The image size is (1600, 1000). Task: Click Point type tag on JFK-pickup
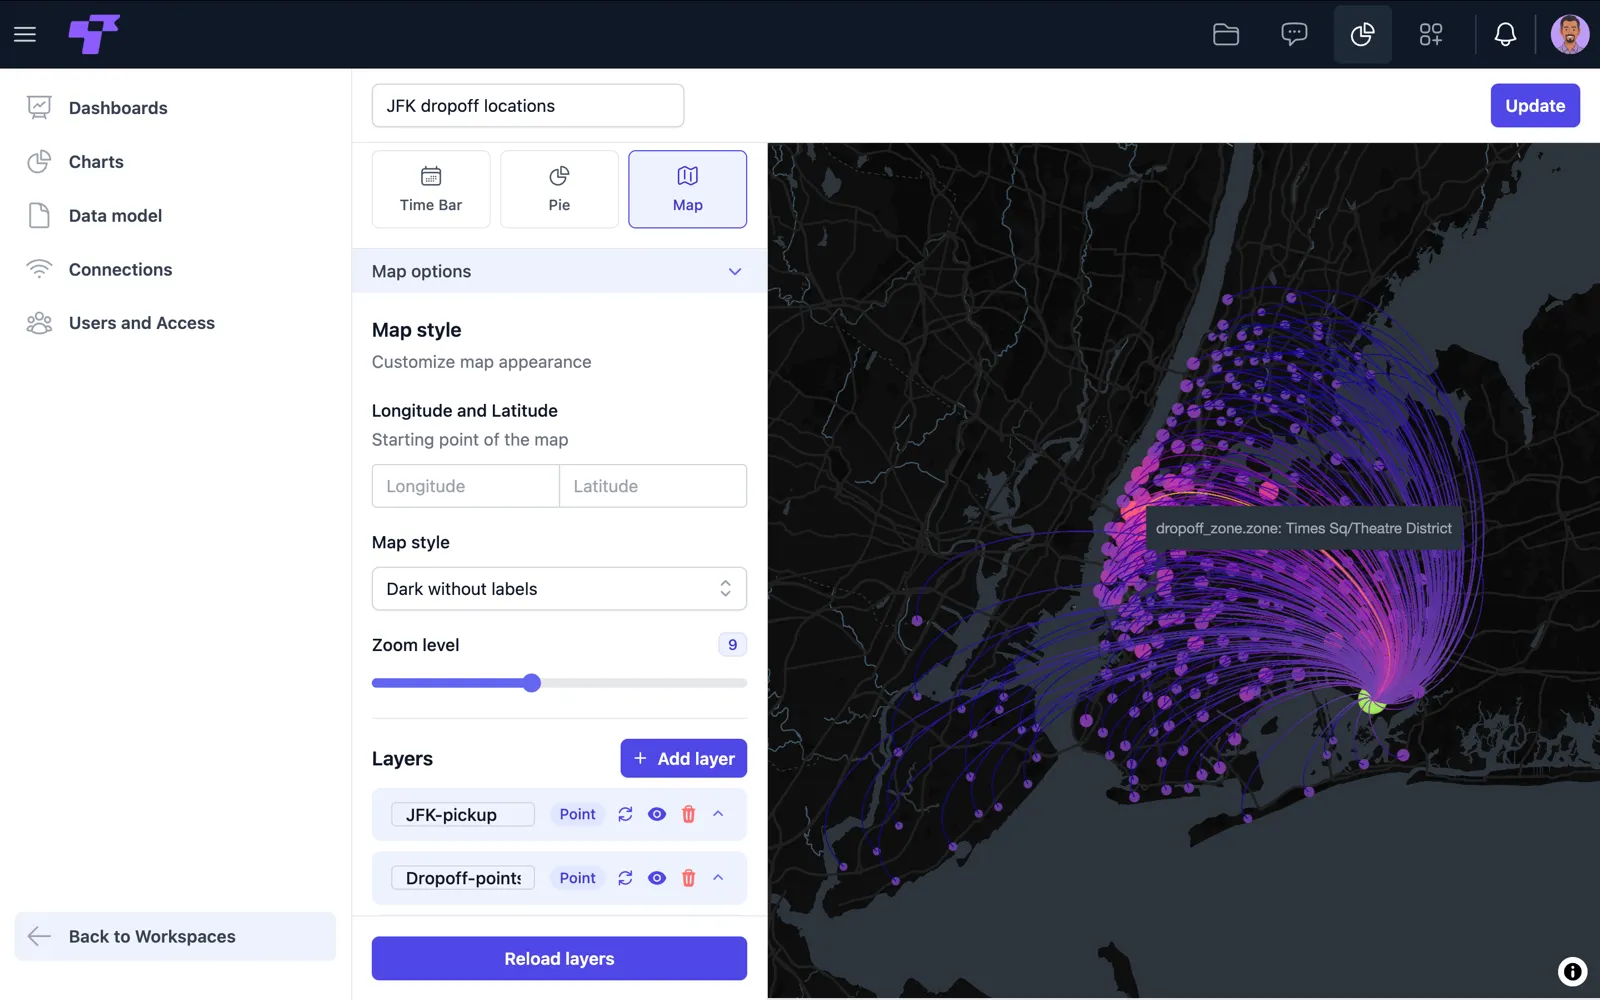[x=577, y=814]
